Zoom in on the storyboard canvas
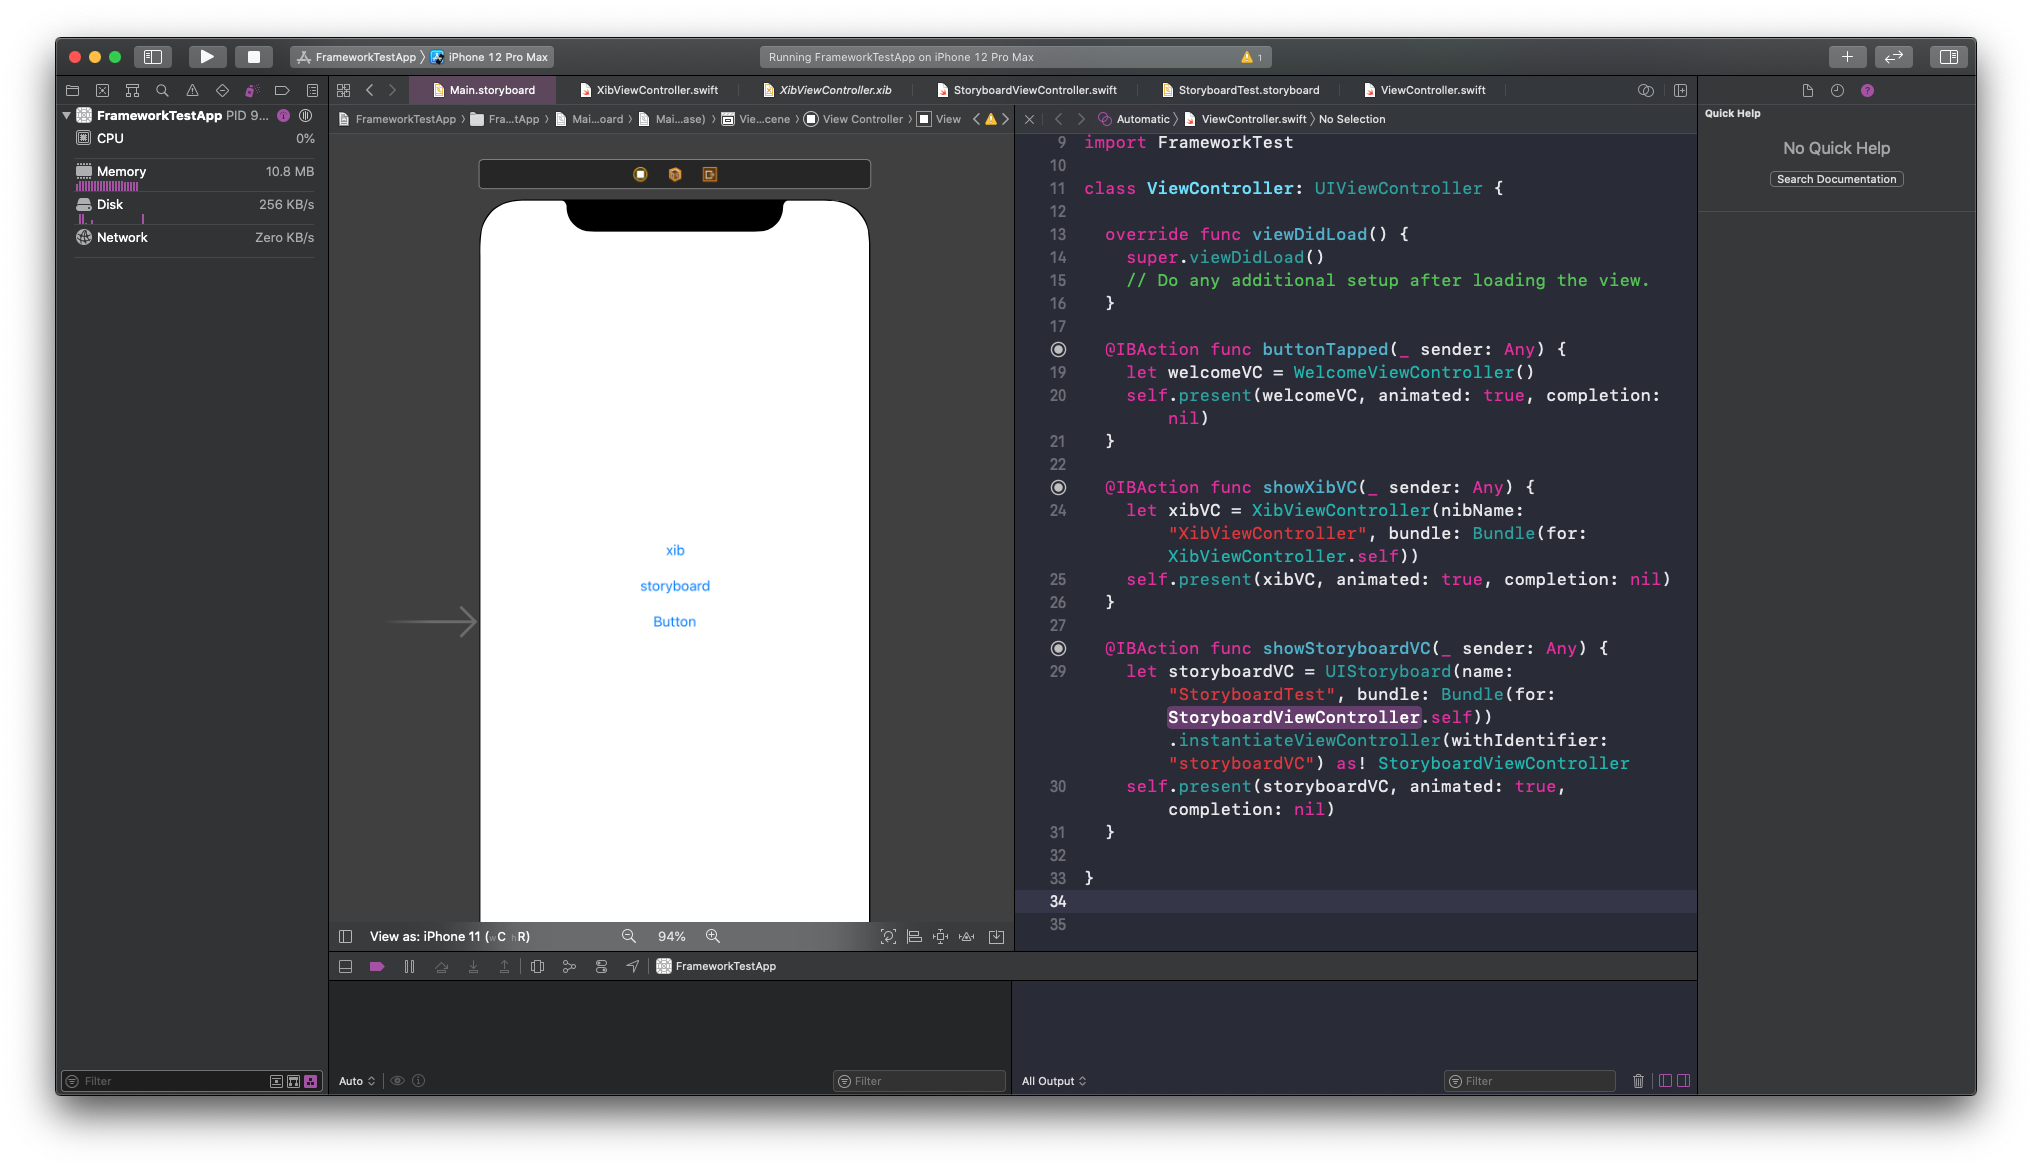Screen dimensions: 2032x1169 pyautogui.click(x=713, y=936)
